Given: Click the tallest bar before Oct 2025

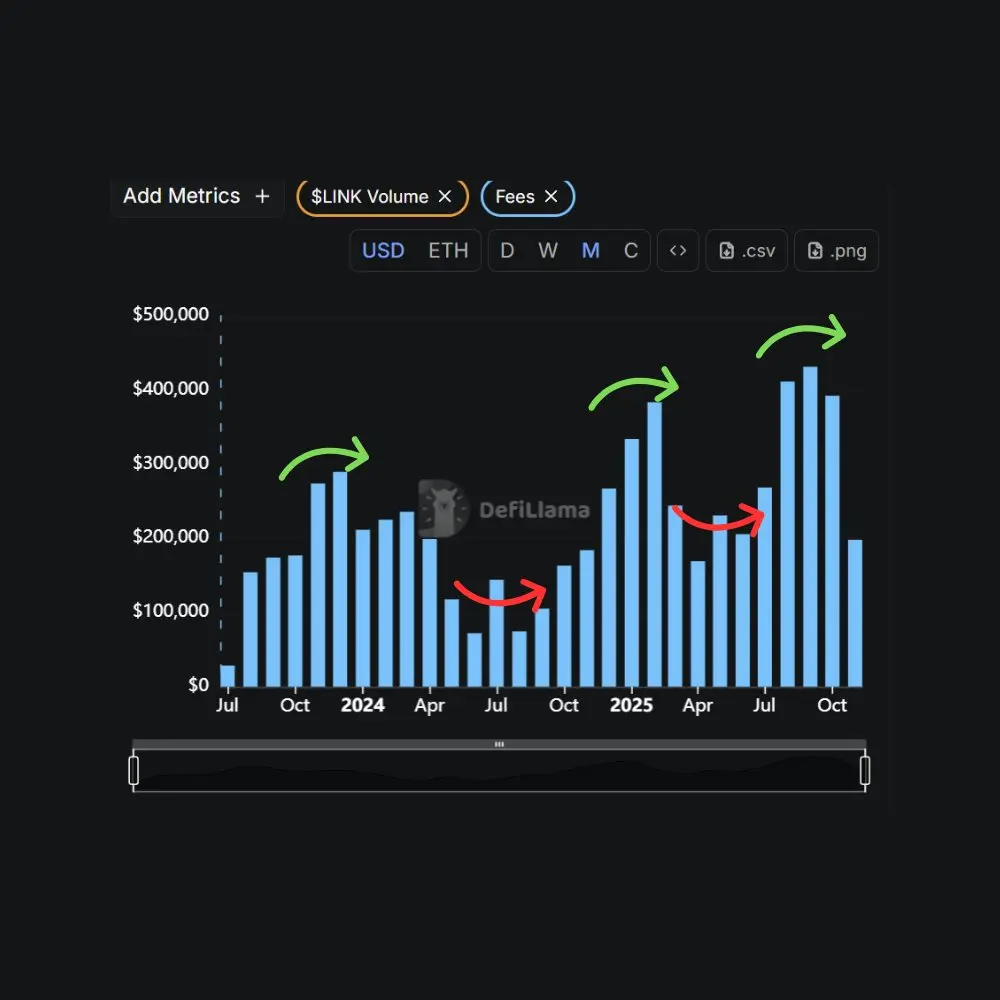Looking at the screenshot, I should (x=810, y=526).
